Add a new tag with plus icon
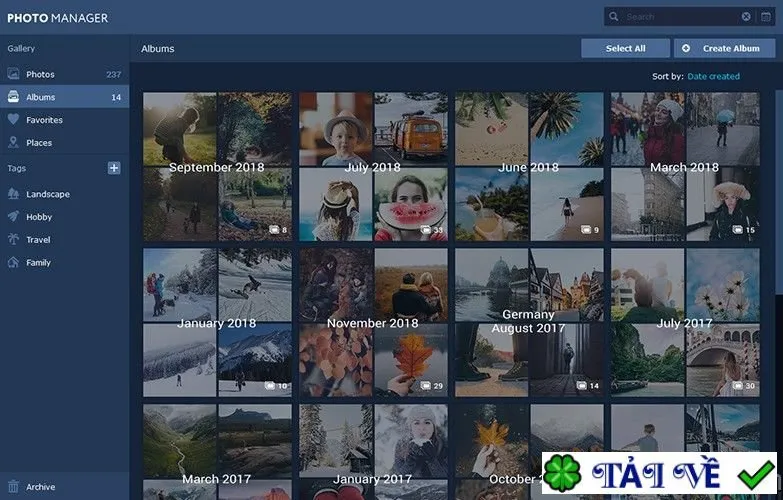The height and width of the screenshot is (500, 783). tap(114, 168)
